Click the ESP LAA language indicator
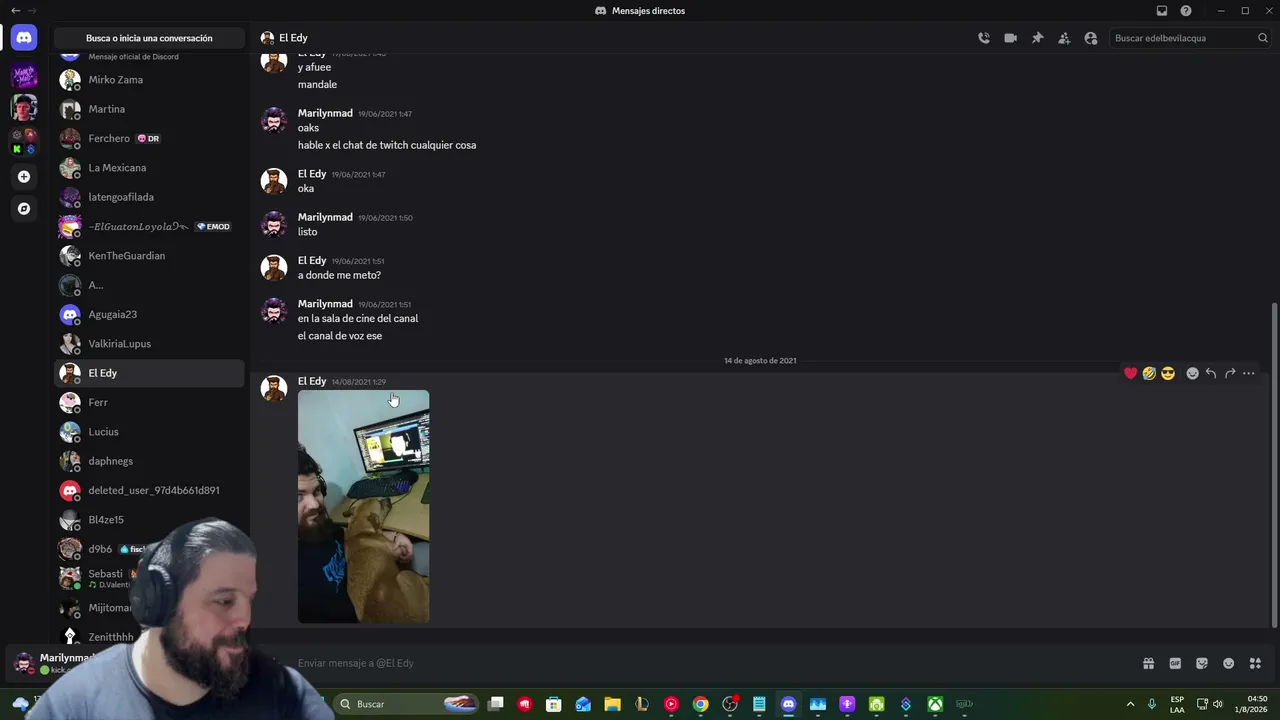 click(x=1177, y=704)
